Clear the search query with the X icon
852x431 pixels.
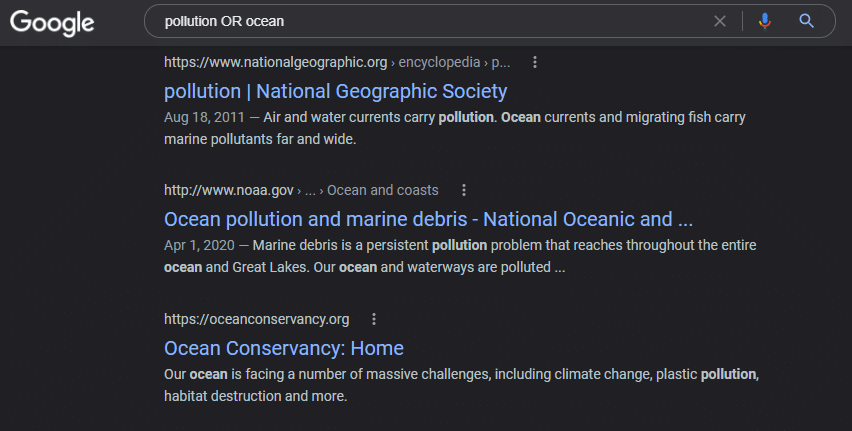coord(719,21)
